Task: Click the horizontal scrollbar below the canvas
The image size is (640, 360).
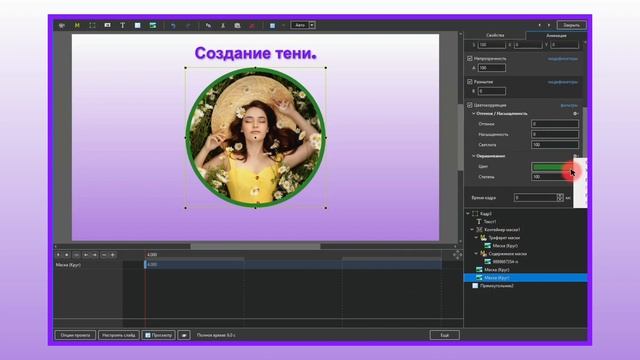Action: [x=256, y=247]
